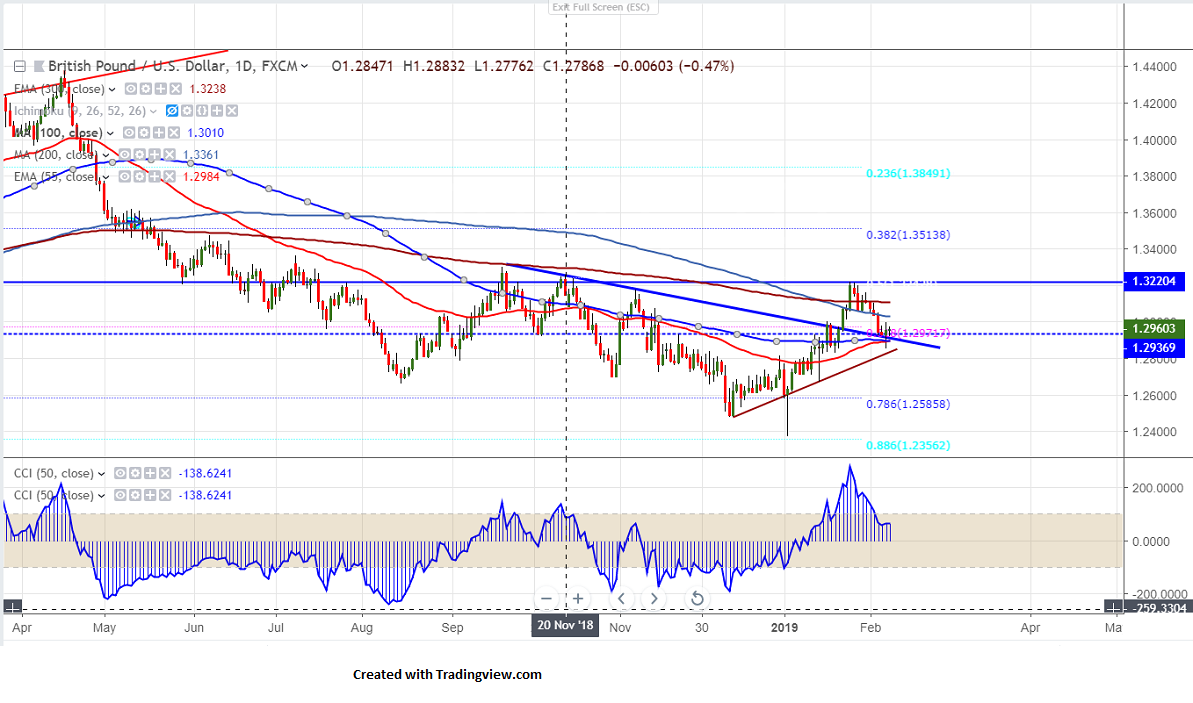1193x703 pixels.
Task: Open settings gear of the first CCI indicator
Action: 135,473
